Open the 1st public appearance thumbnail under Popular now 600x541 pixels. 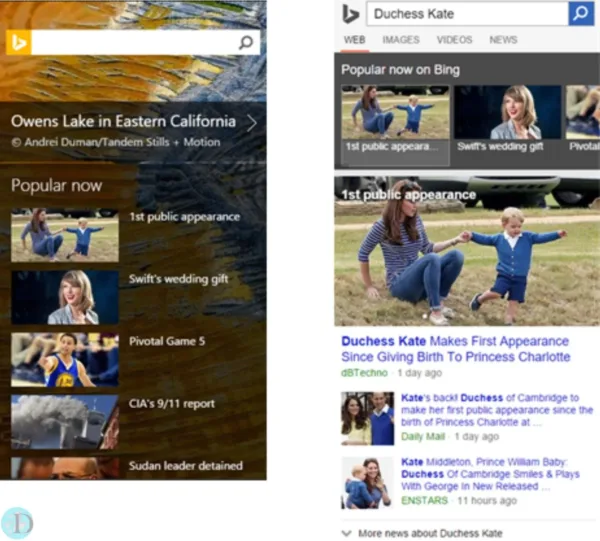point(65,235)
